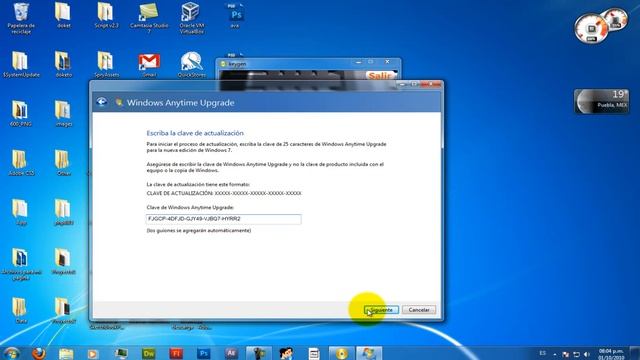
Task: Launch Dreamweaver from the taskbar
Action: tap(149, 353)
